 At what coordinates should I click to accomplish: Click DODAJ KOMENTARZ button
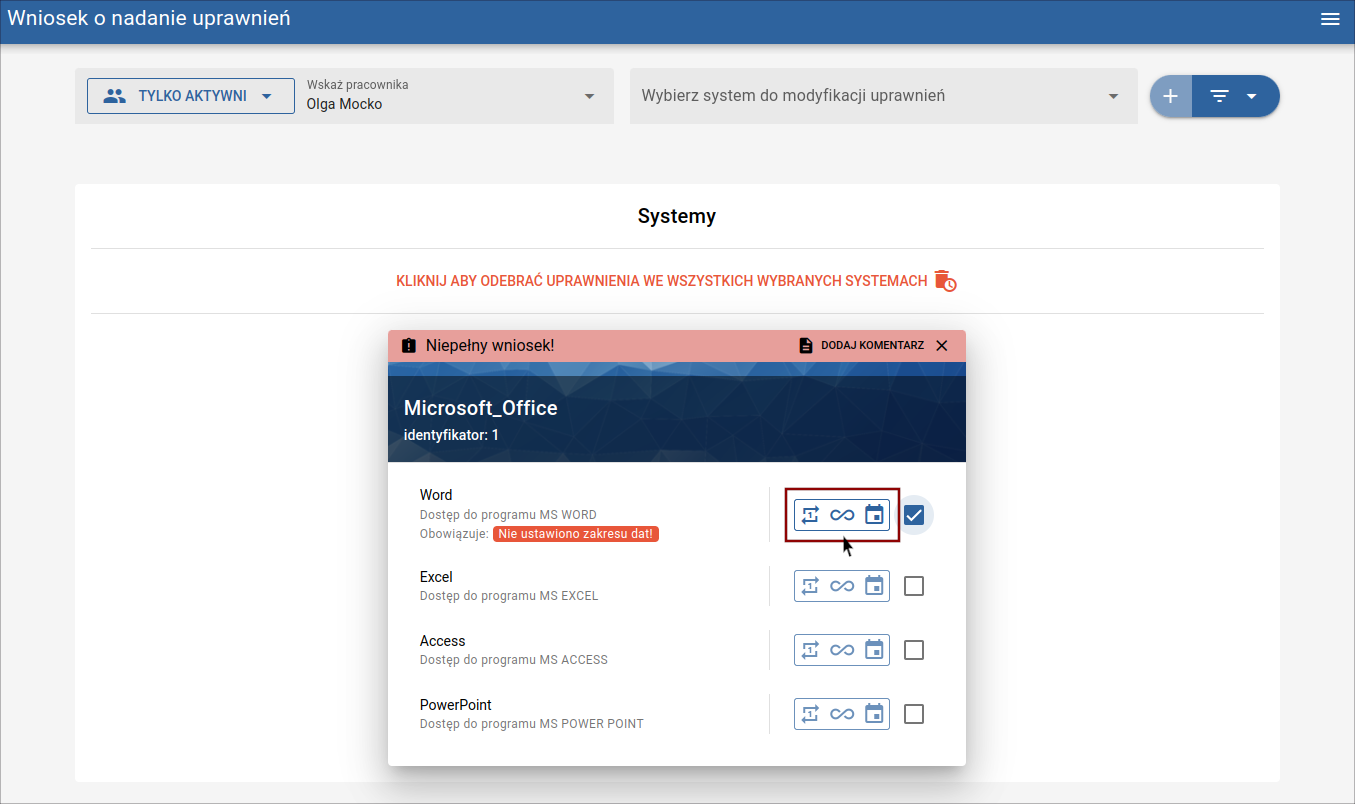pos(861,345)
